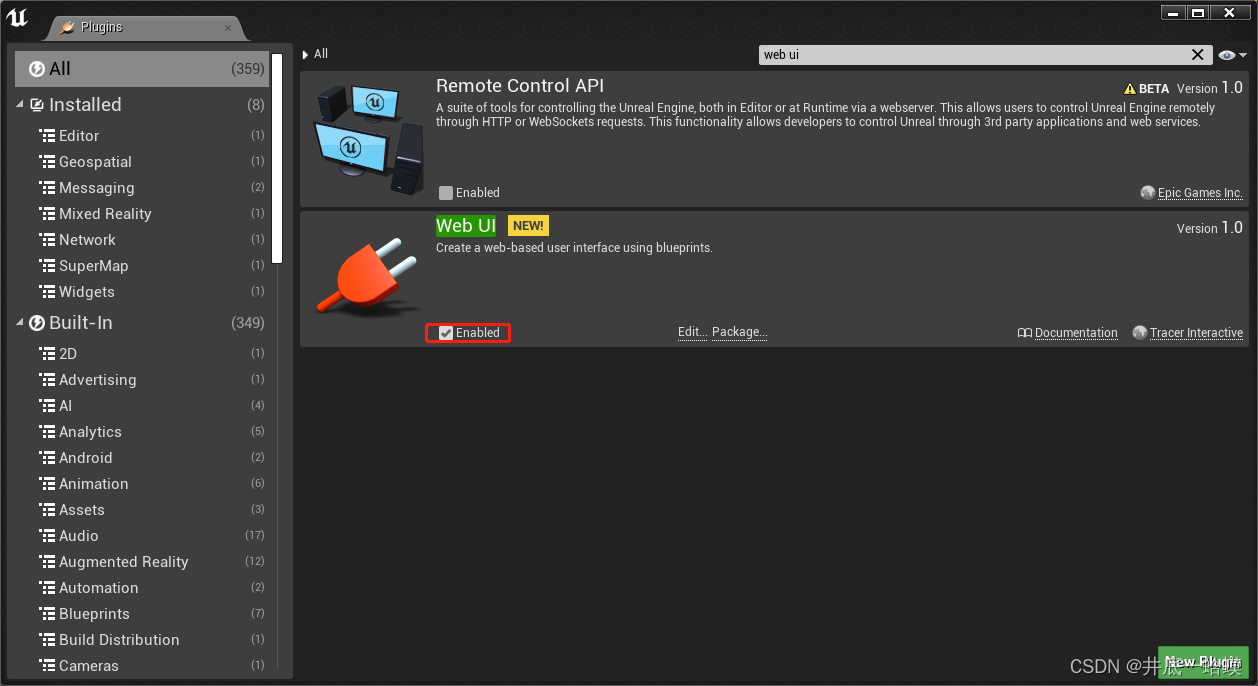The height and width of the screenshot is (686, 1258).
Task: Select the Build Distribution category label
Action: [119, 640]
